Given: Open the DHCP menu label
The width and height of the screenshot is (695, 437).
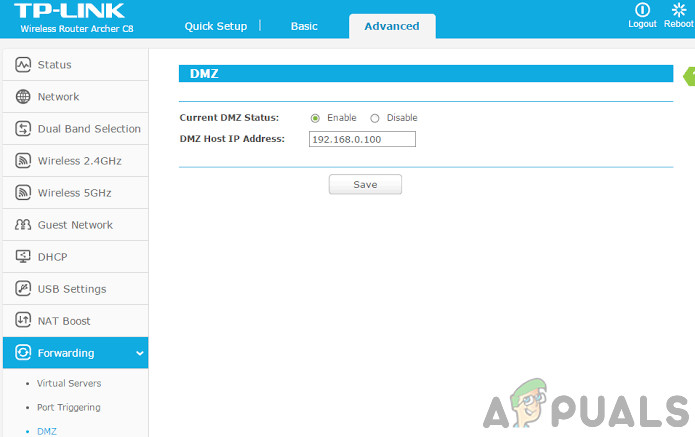Looking at the screenshot, I should (53, 257).
